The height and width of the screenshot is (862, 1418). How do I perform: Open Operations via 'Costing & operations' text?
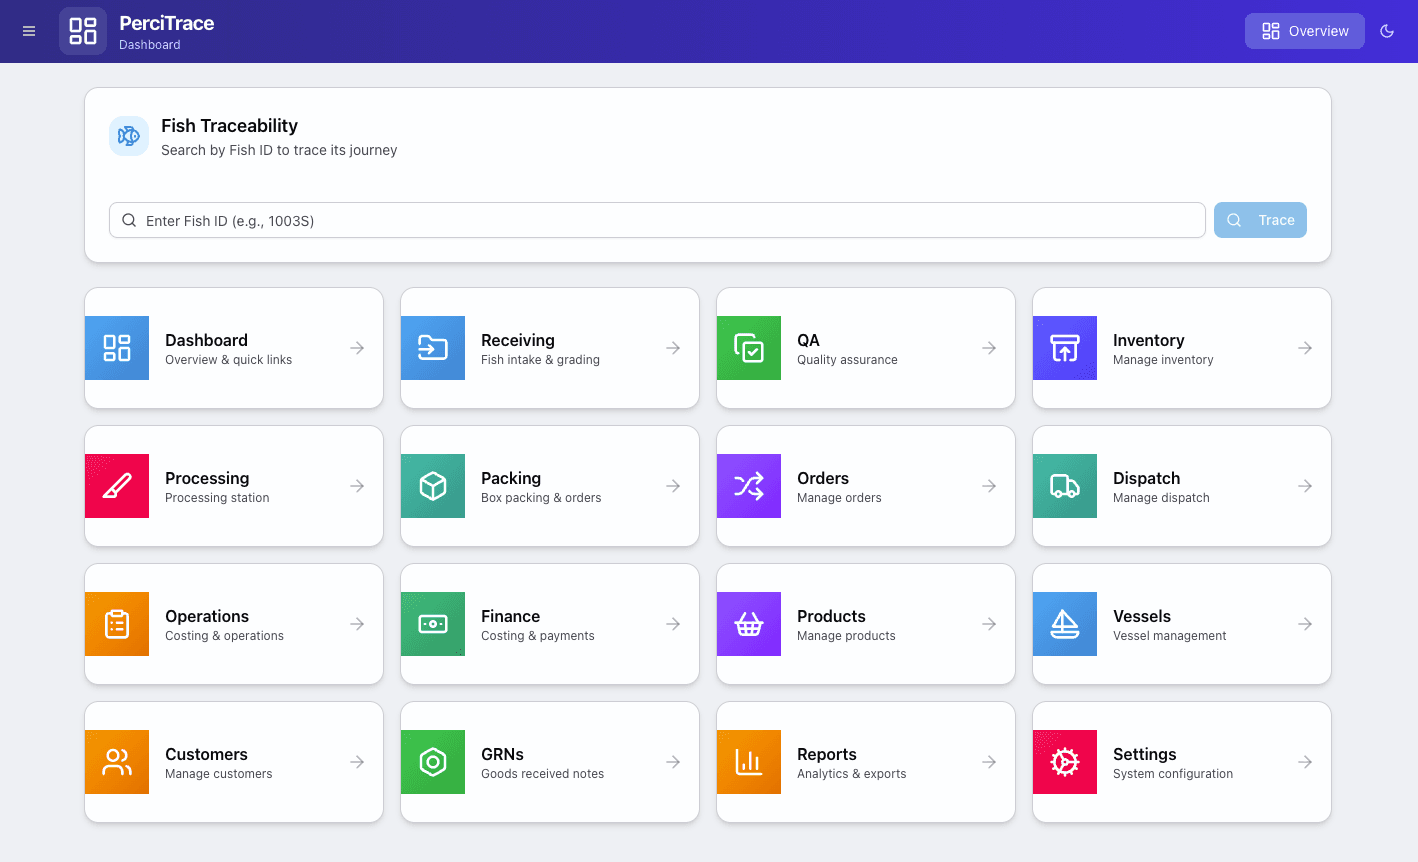coord(224,636)
